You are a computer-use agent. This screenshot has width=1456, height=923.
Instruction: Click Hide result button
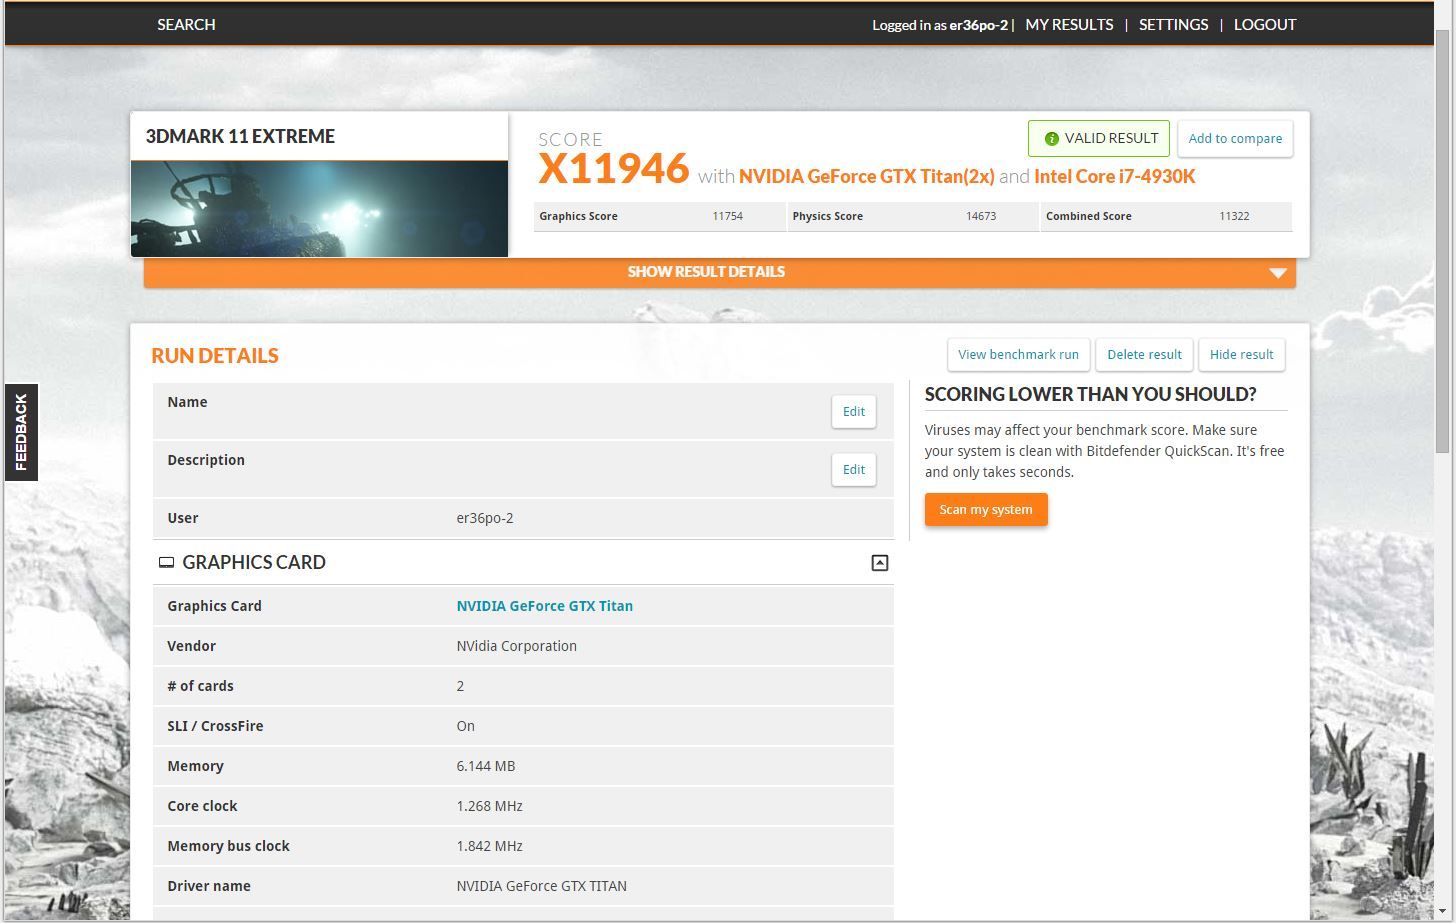point(1241,355)
